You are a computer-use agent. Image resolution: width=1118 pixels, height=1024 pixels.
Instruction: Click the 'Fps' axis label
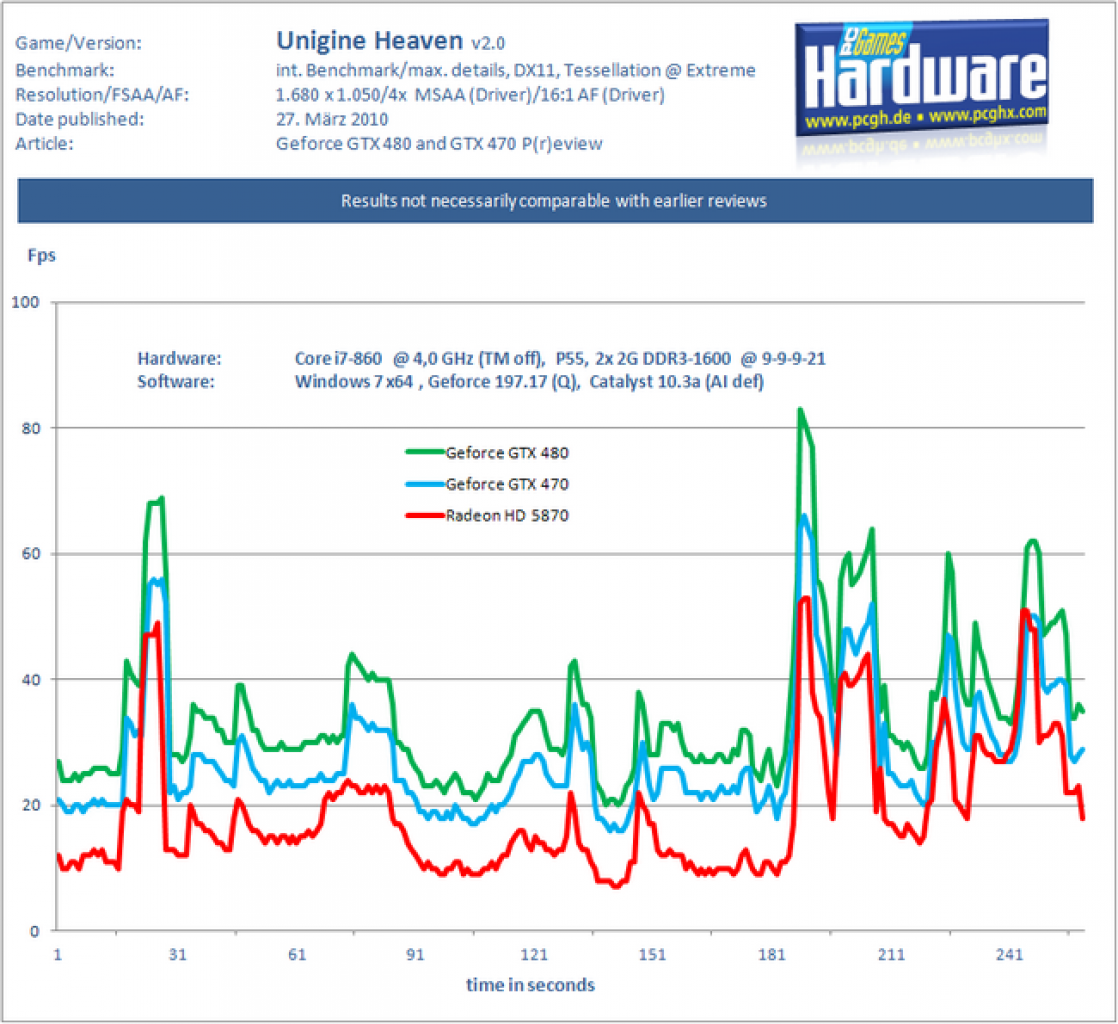41,255
